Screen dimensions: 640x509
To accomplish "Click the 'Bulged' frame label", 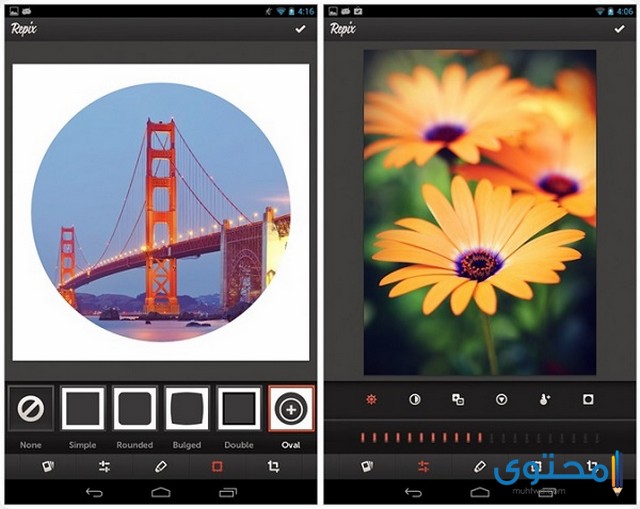I will coord(187,445).
